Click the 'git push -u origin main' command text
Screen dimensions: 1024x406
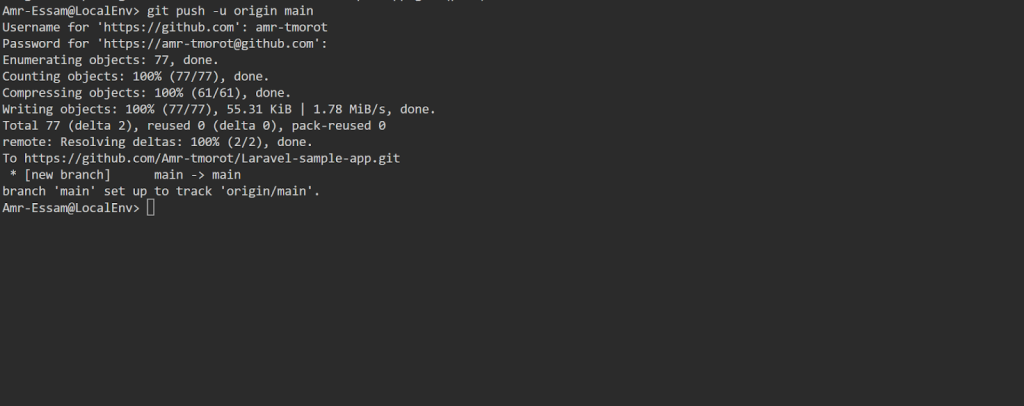click(x=230, y=10)
